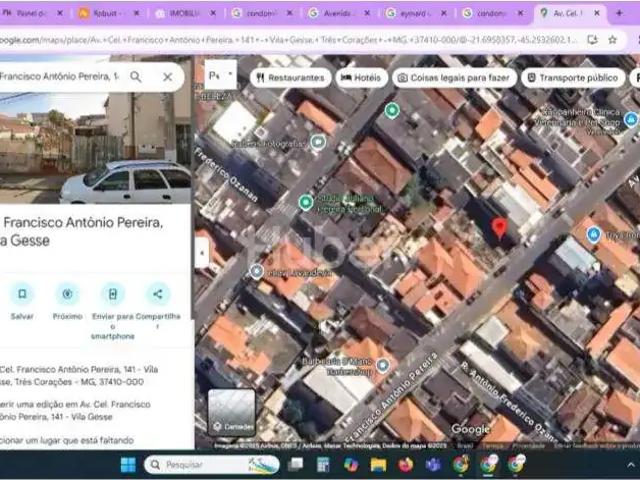The height and width of the screenshot is (480, 640).
Task: Collapse the side panel with arrow handle
Action: pyautogui.click(x=201, y=254)
